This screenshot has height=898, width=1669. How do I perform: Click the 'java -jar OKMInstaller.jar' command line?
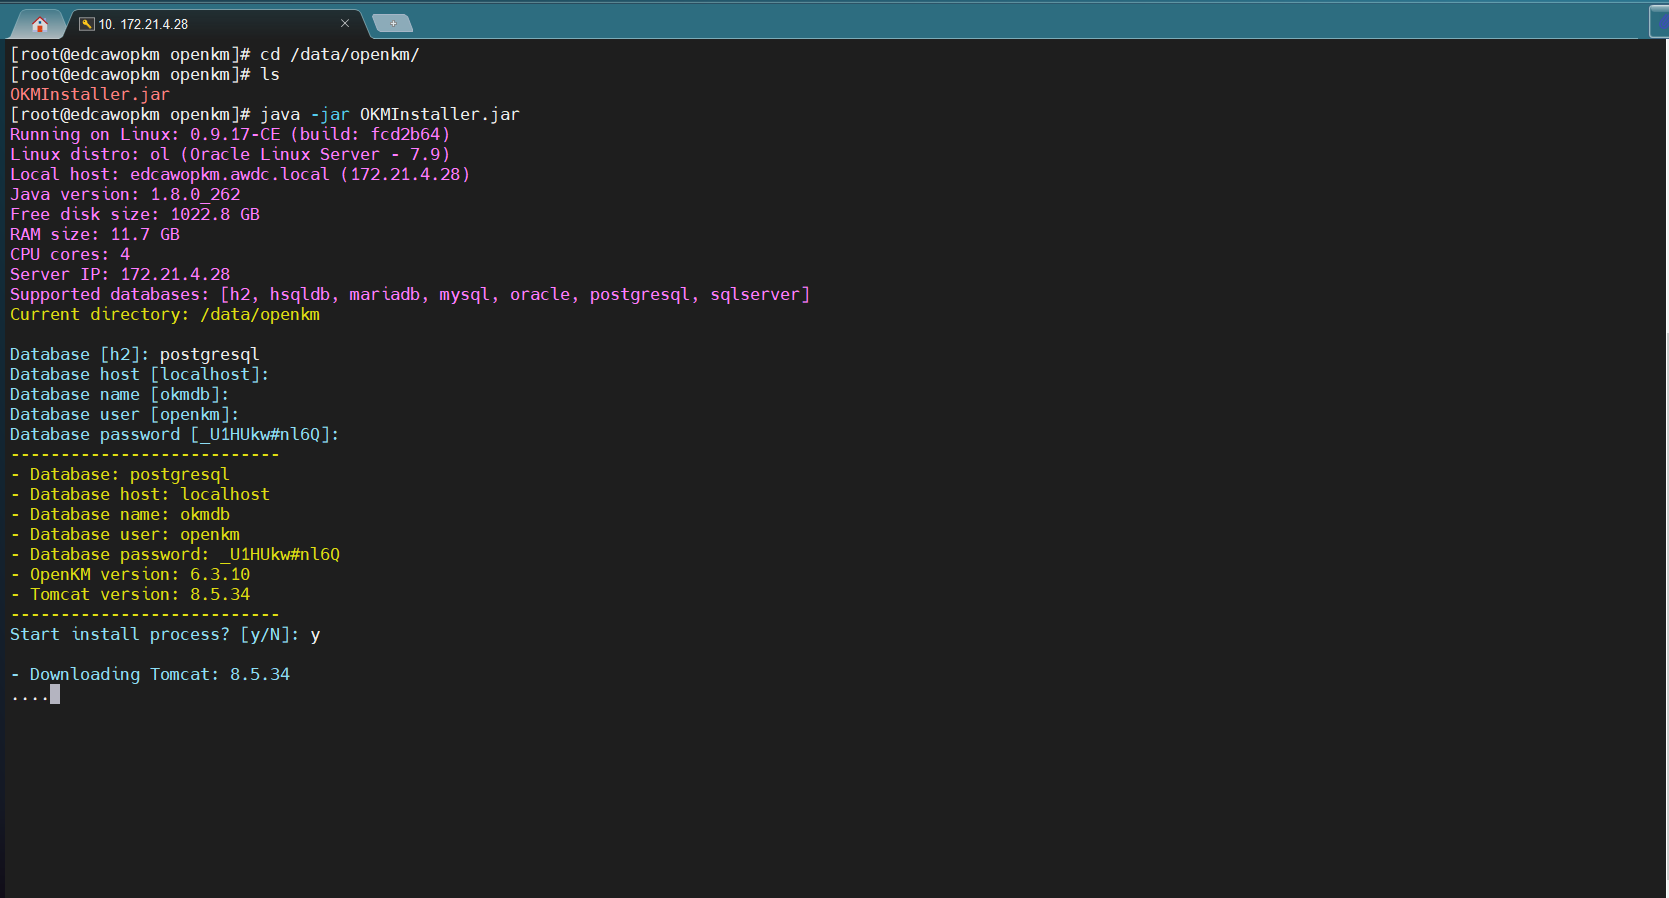[x=265, y=114]
